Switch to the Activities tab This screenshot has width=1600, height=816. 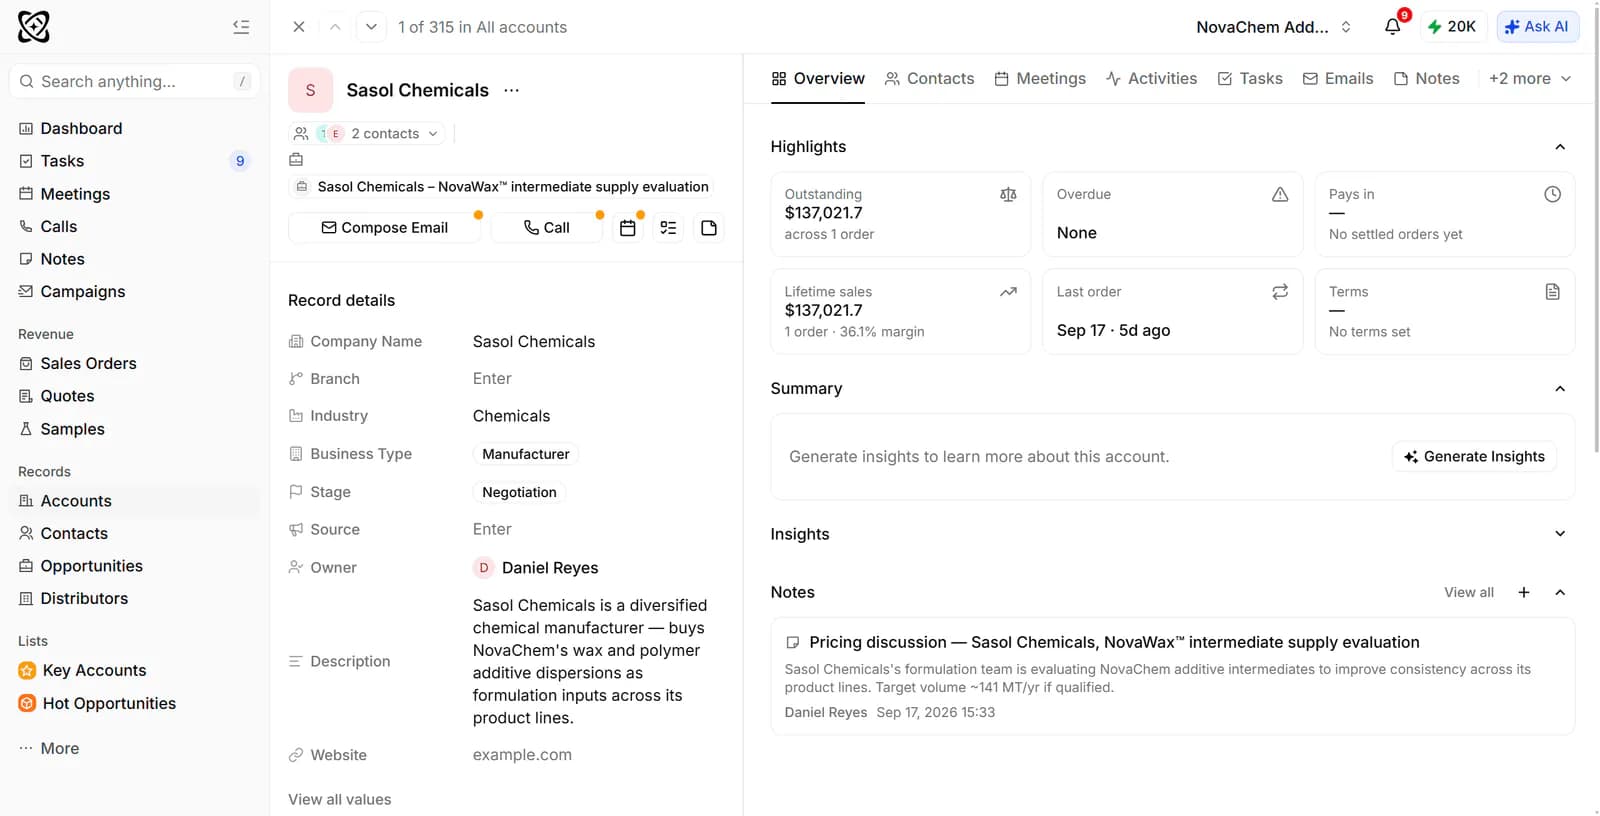pyautogui.click(x=1151, y=78)
